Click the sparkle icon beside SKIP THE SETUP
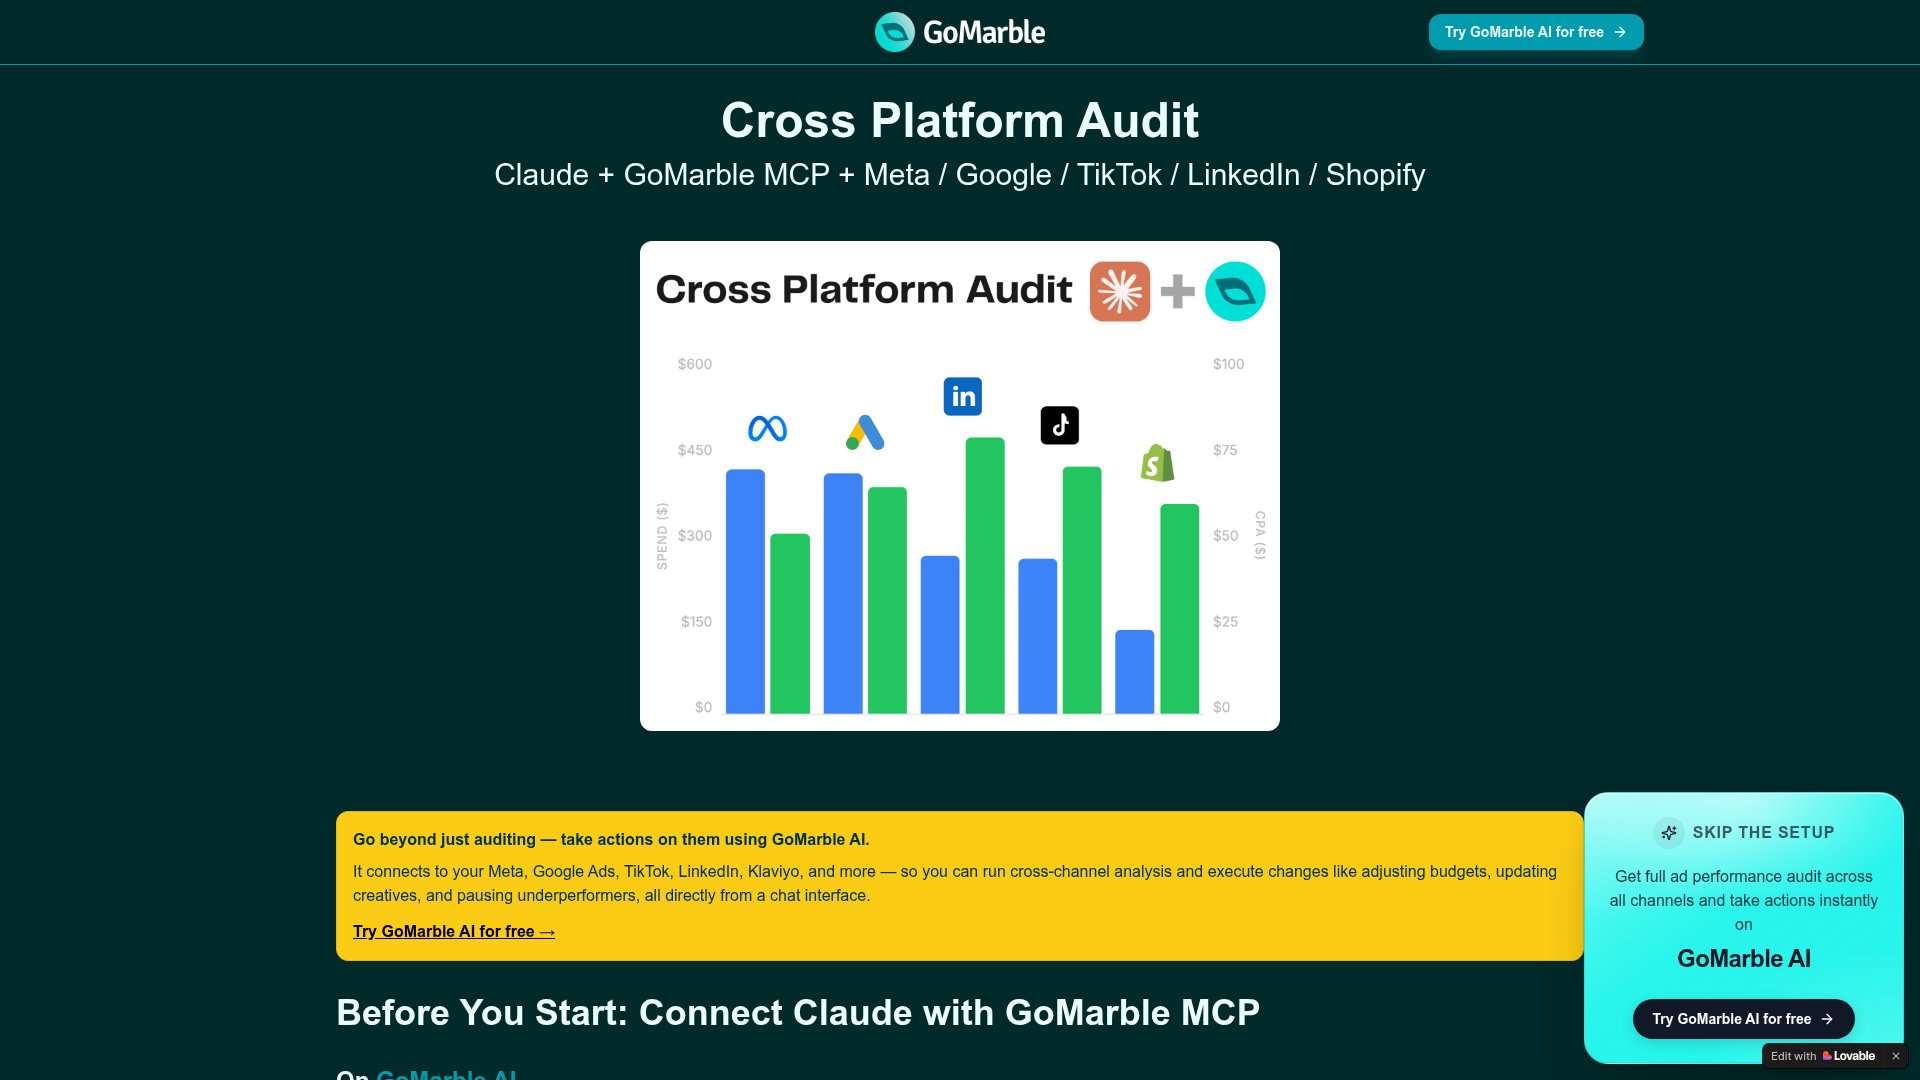 (1668, 832)
